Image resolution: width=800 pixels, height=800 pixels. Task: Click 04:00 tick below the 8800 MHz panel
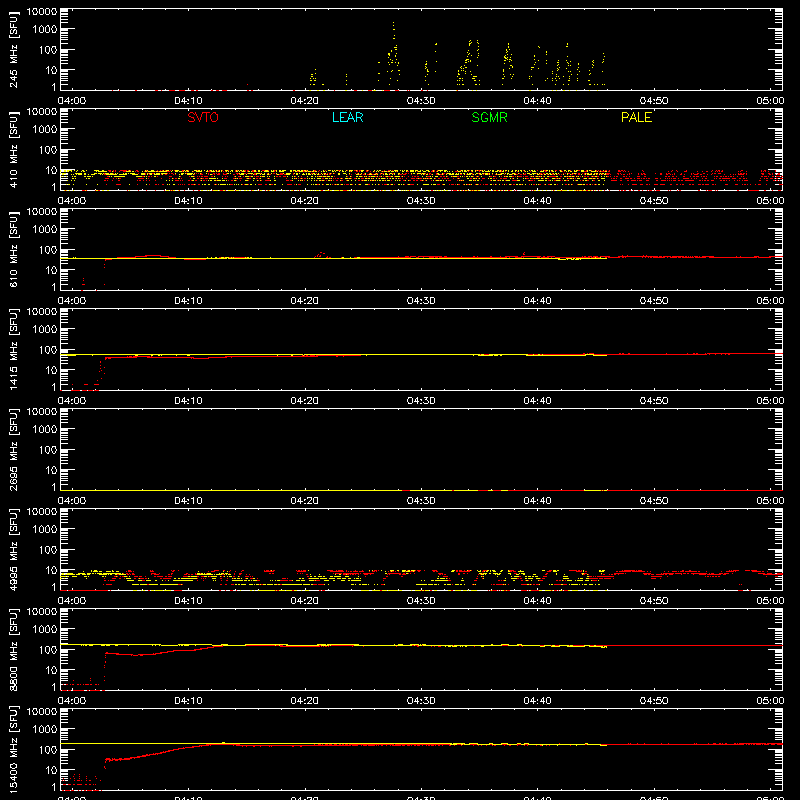tap(71, 701)
